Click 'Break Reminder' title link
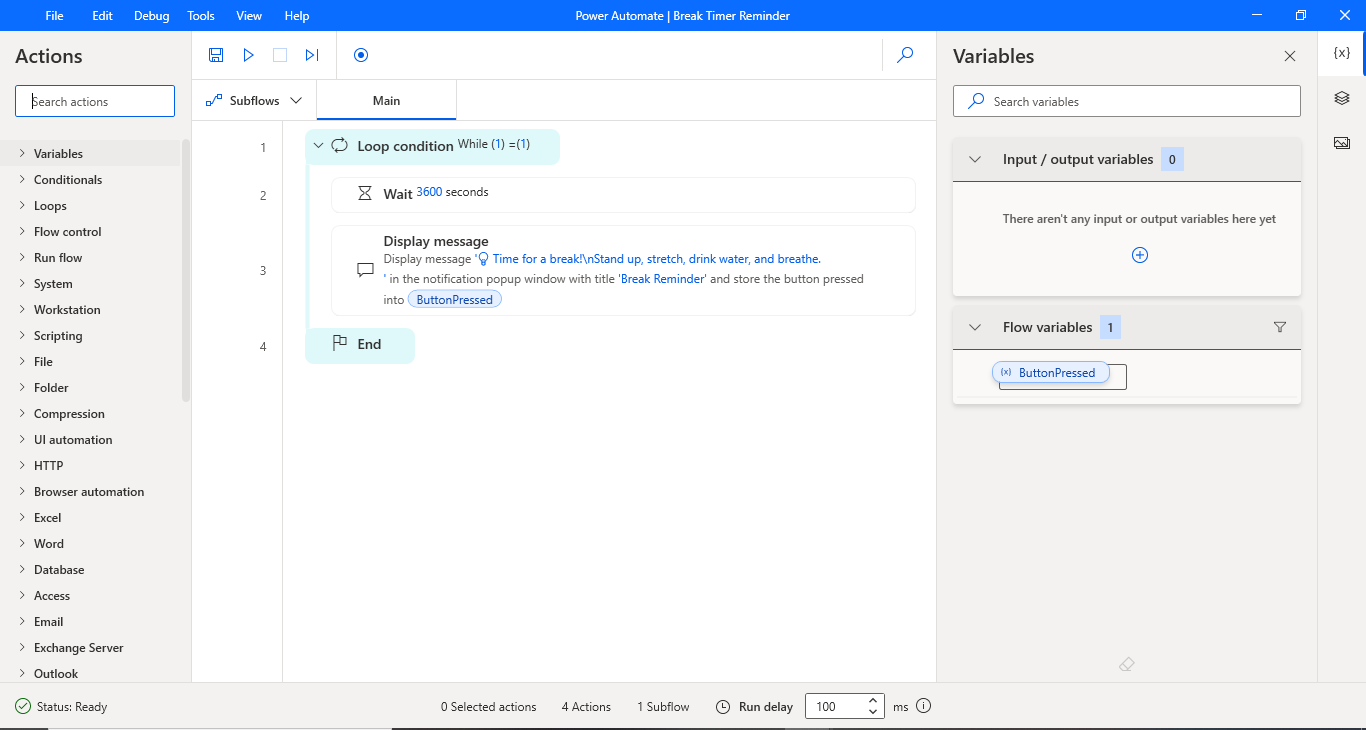Viewport: 1366px width, 730px height. pos(663,279)
